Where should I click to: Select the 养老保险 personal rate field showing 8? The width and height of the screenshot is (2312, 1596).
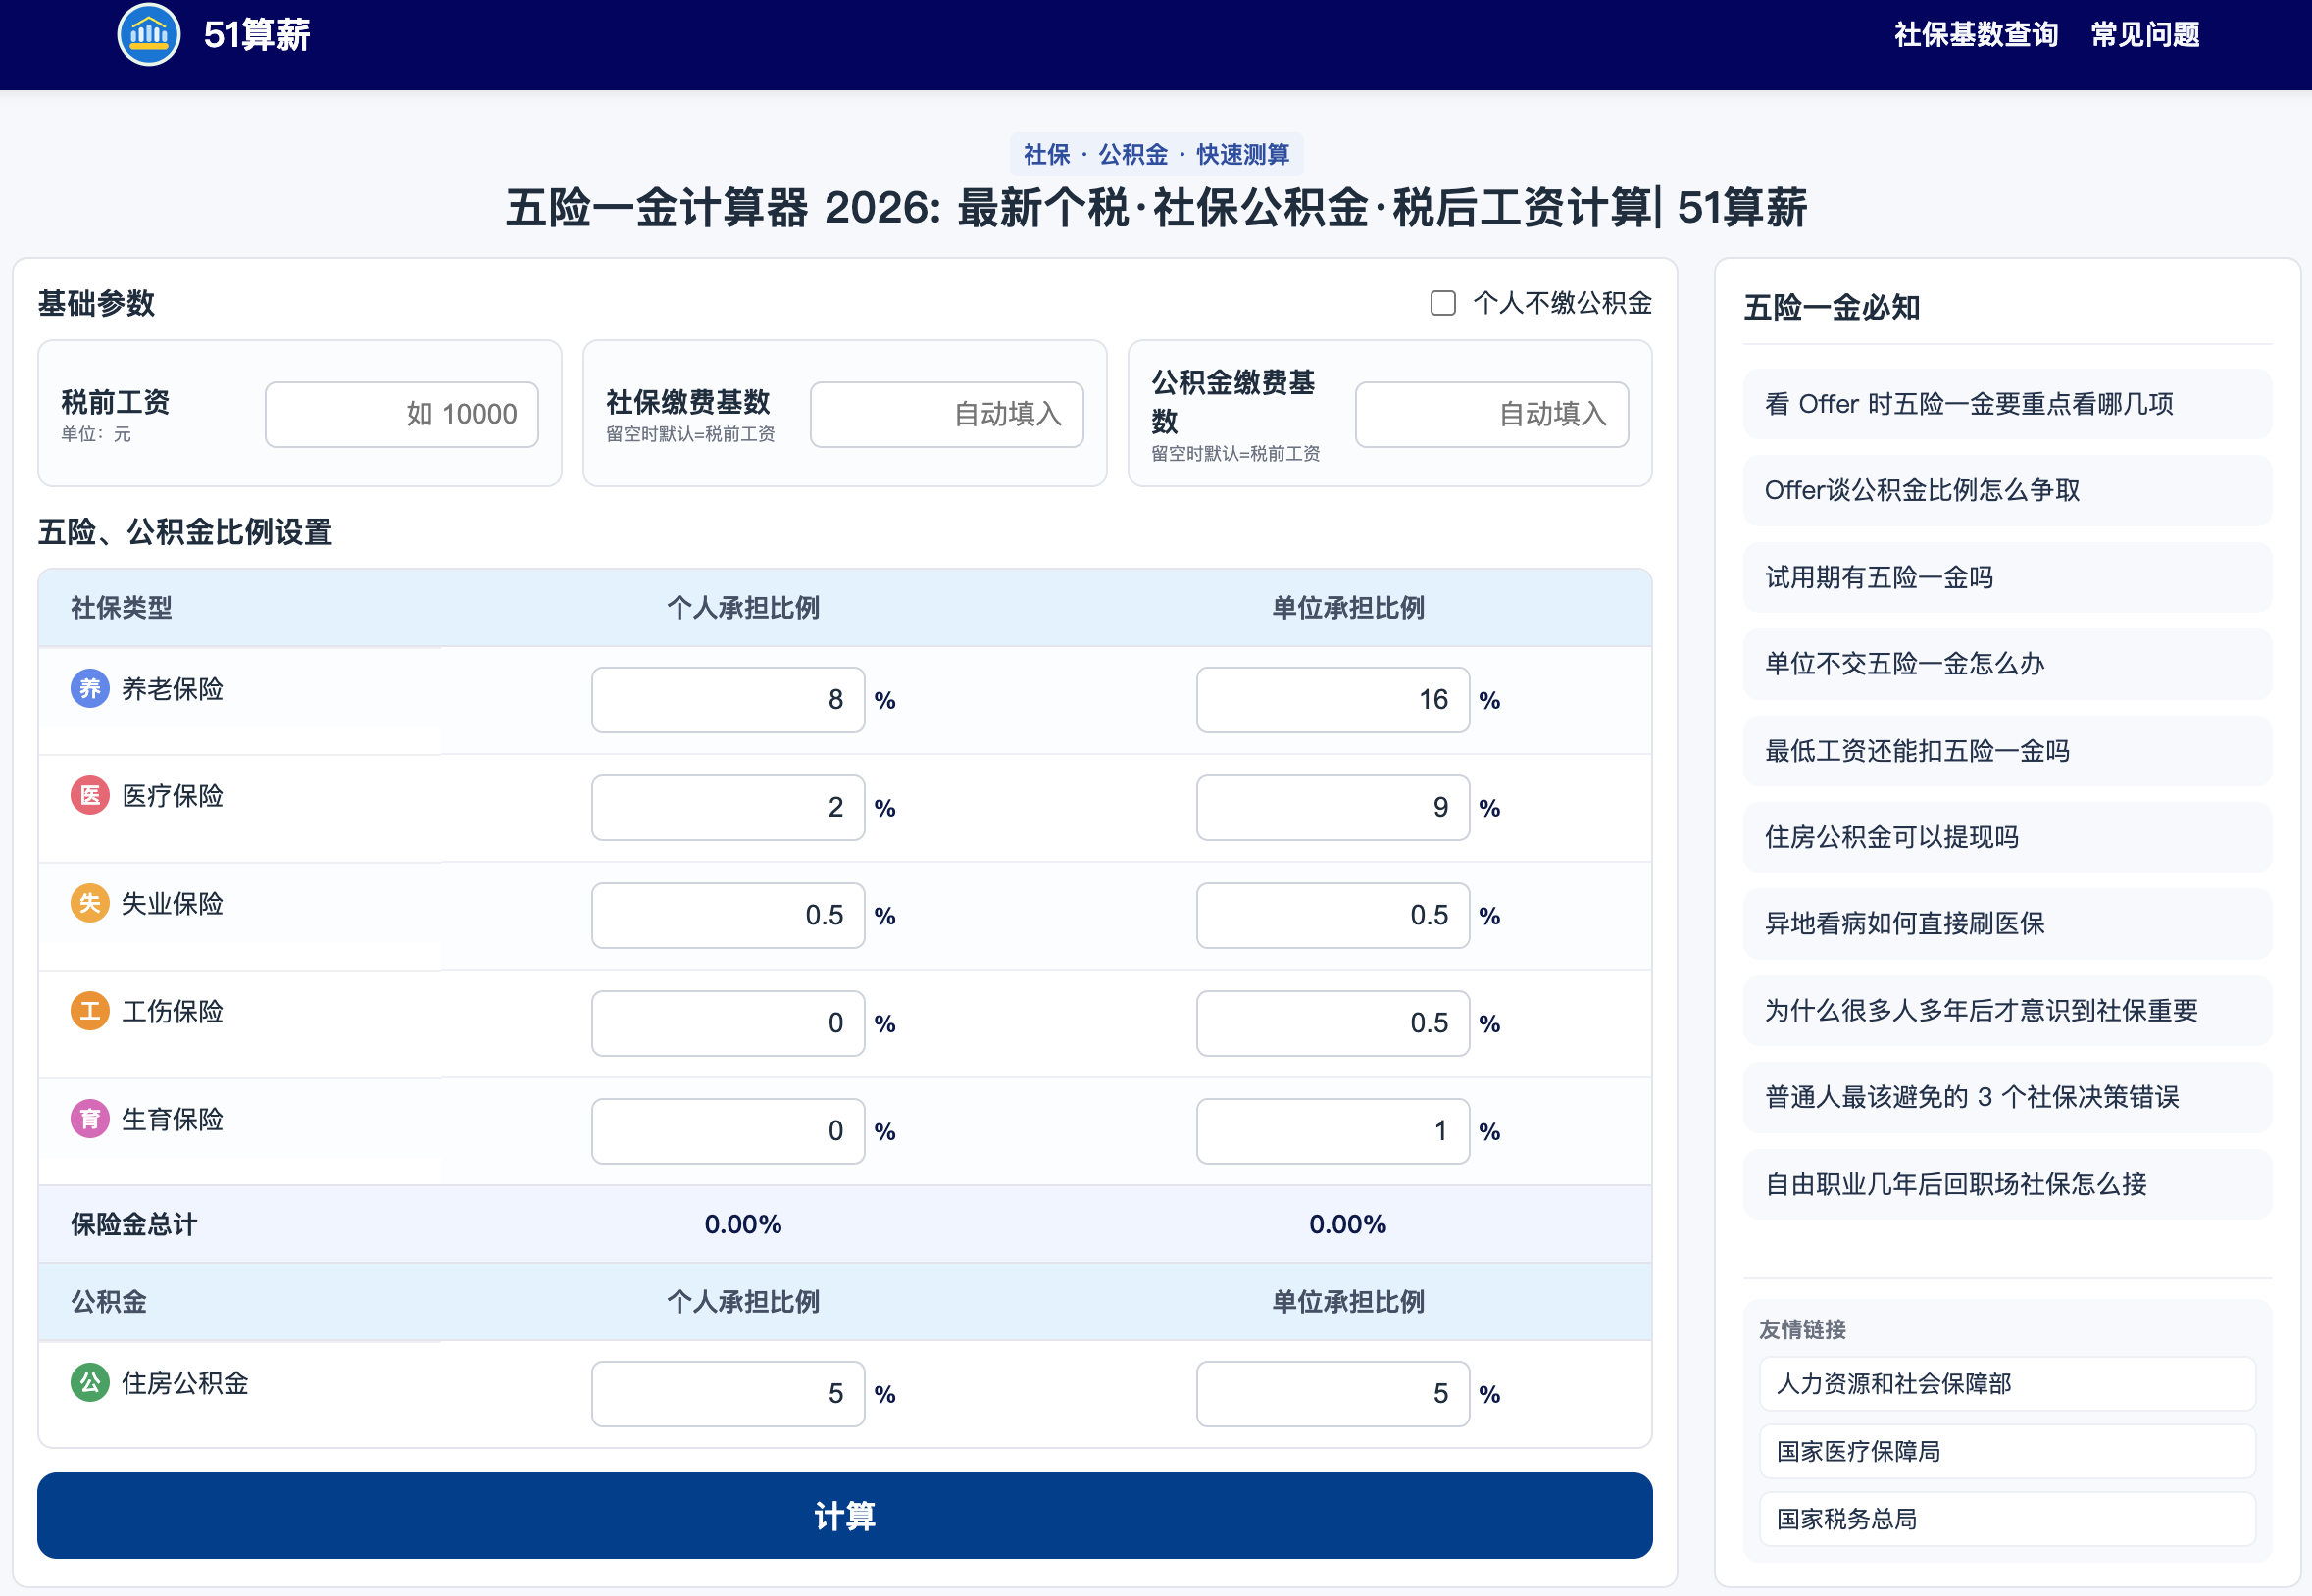[727, 699]
